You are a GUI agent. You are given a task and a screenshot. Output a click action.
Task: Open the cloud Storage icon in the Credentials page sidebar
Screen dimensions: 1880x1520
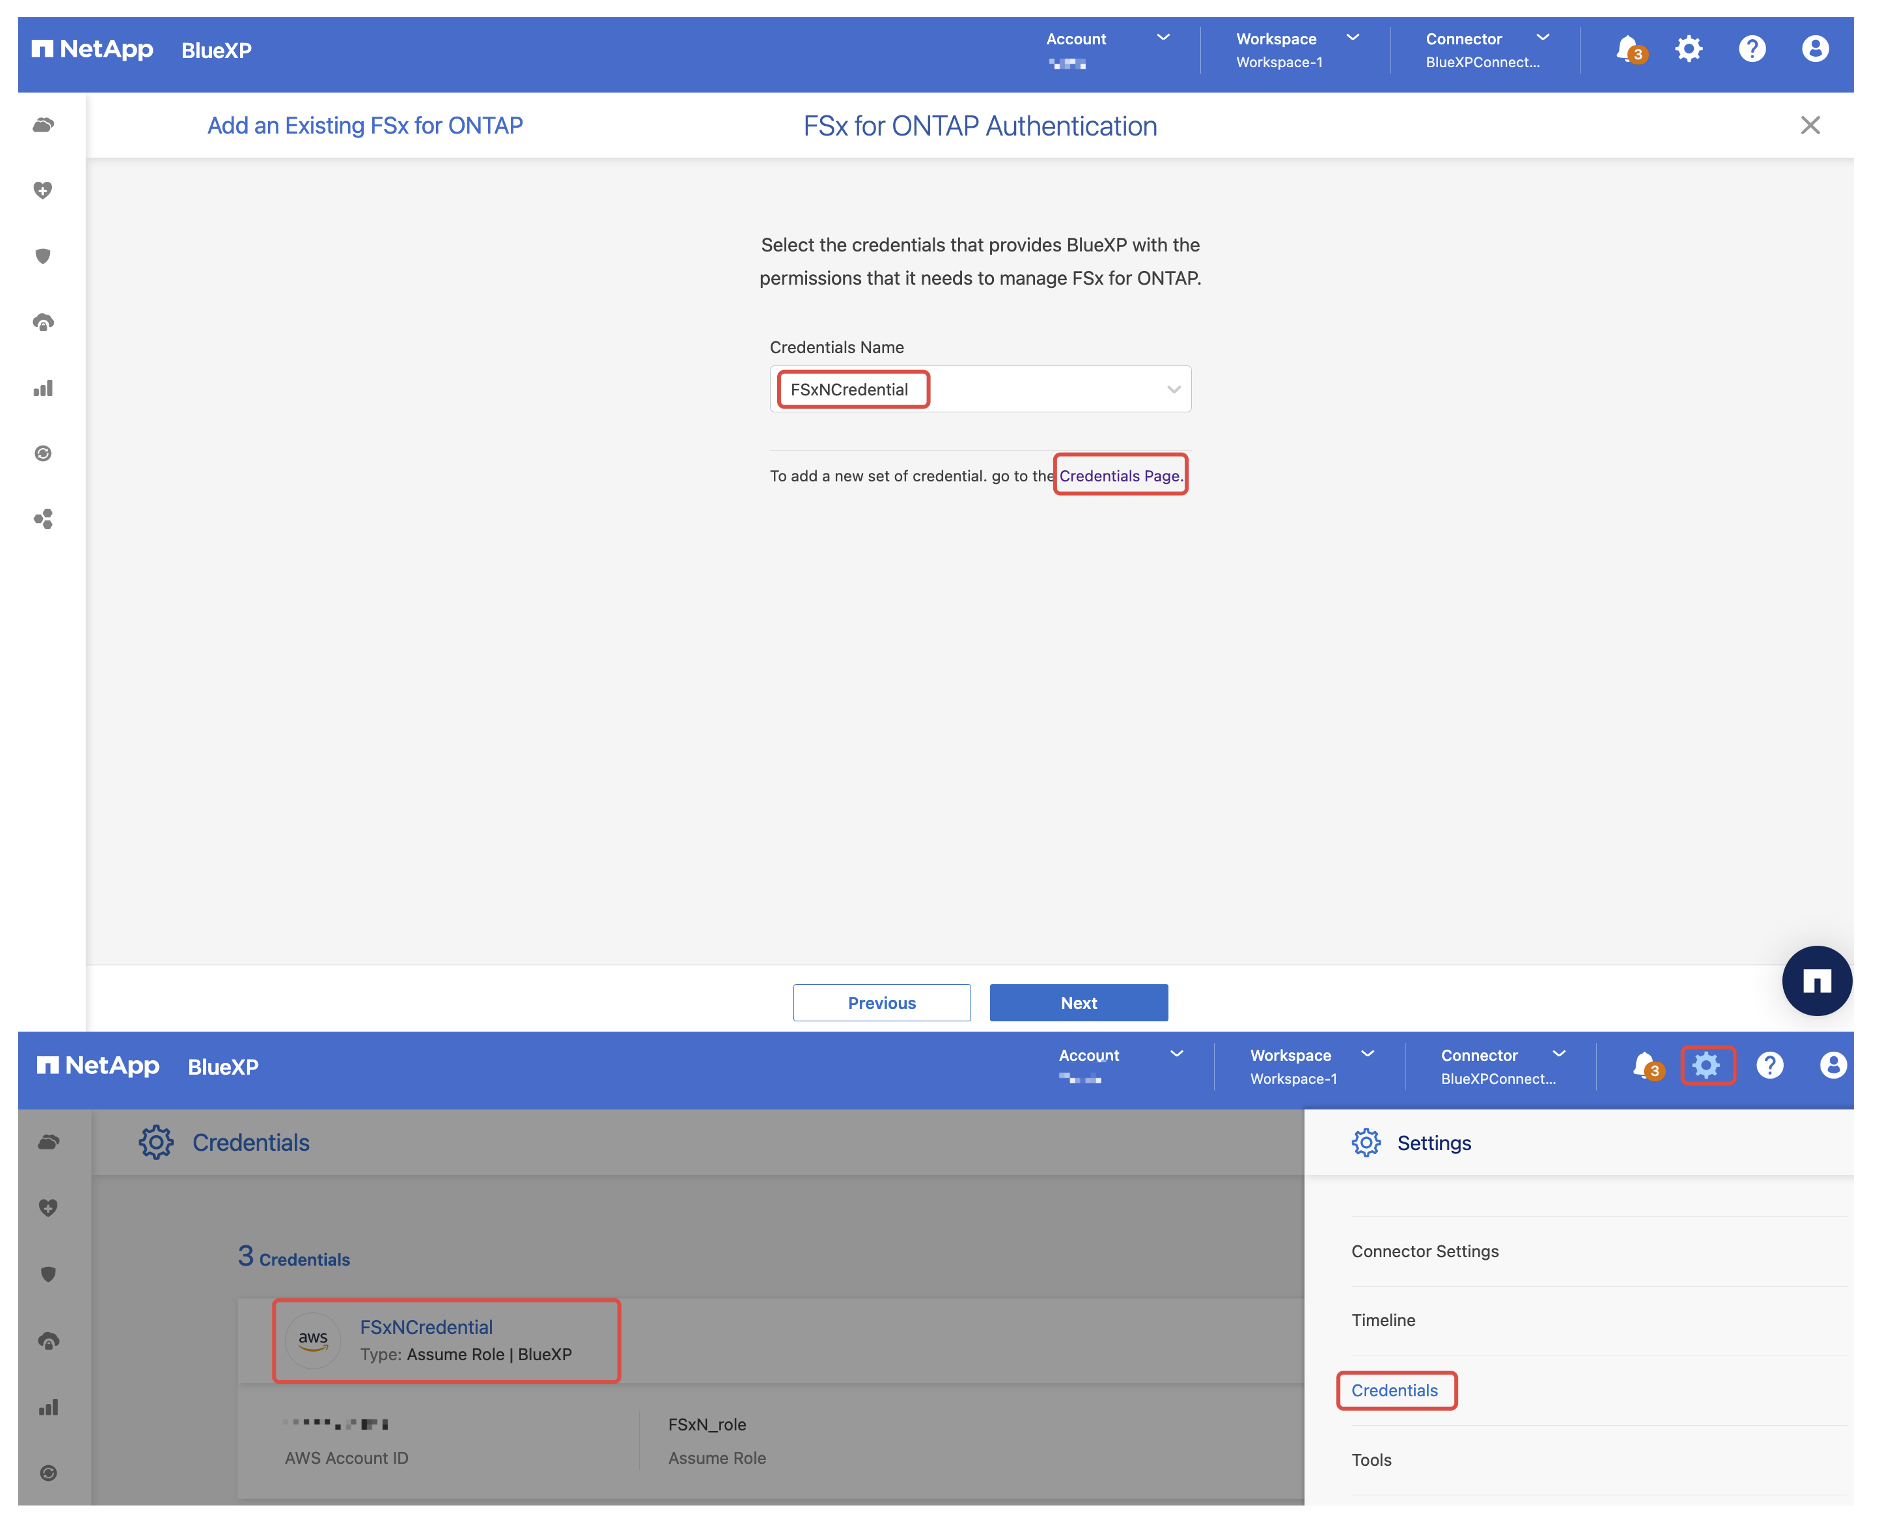(48, 1142)
